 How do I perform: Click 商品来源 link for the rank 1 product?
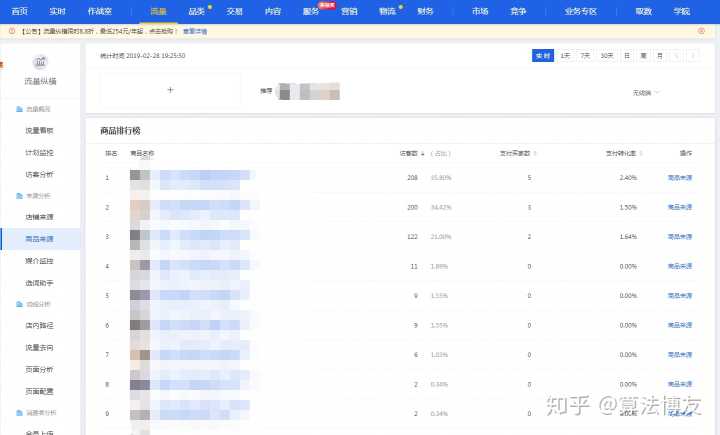click(680, 178)
